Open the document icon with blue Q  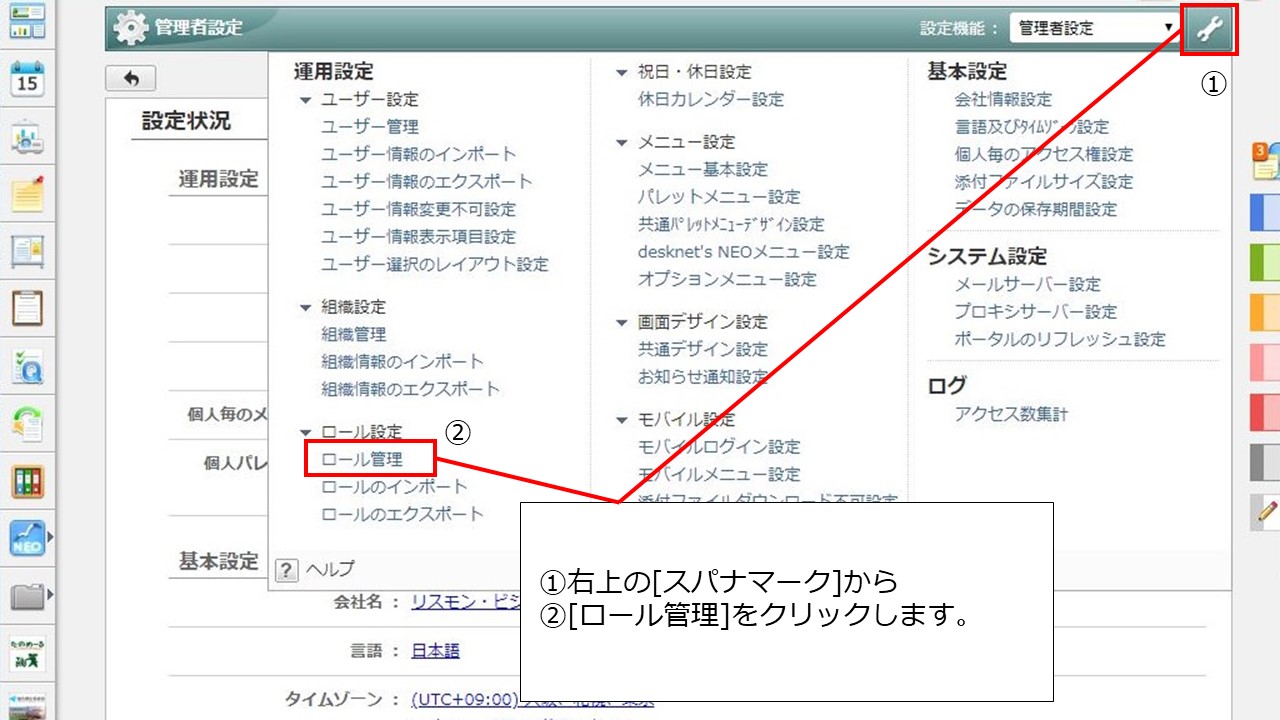tap(27, 367)
